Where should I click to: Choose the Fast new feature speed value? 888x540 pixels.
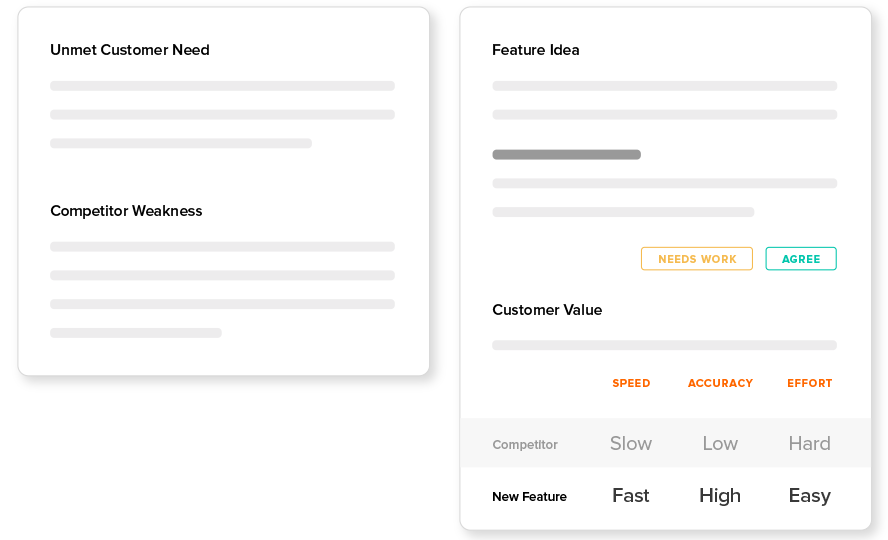click(631, 495)
